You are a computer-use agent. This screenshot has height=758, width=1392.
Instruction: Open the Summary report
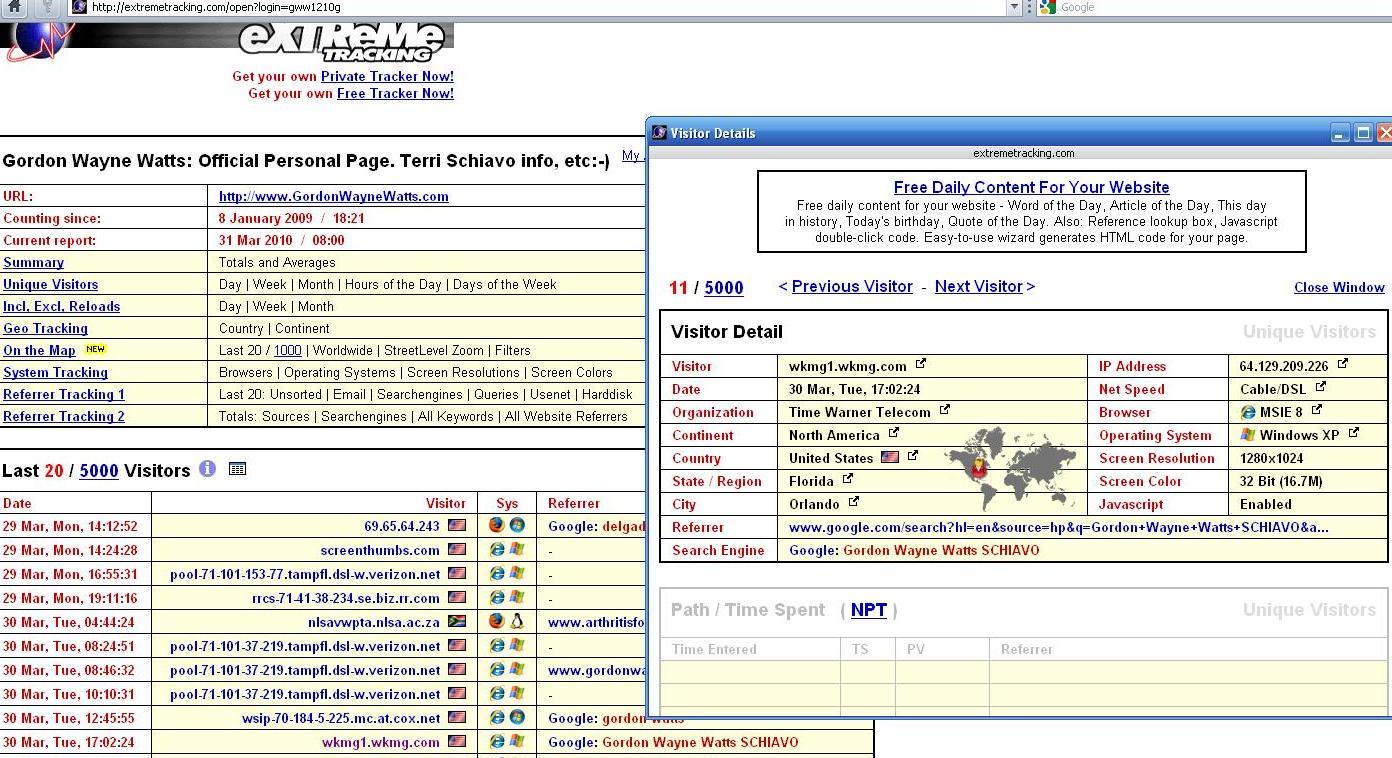33,262
